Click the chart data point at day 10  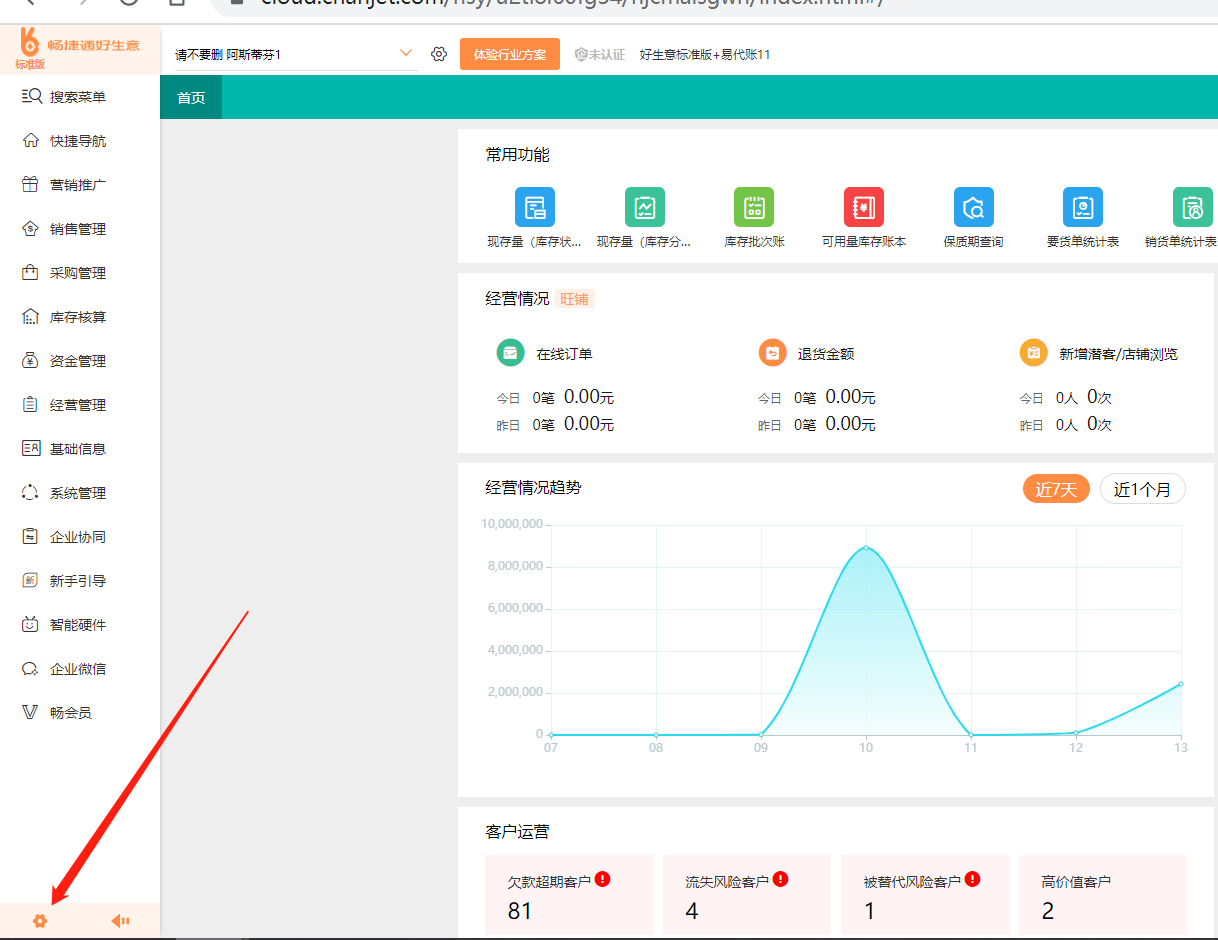tap(866, 547)
